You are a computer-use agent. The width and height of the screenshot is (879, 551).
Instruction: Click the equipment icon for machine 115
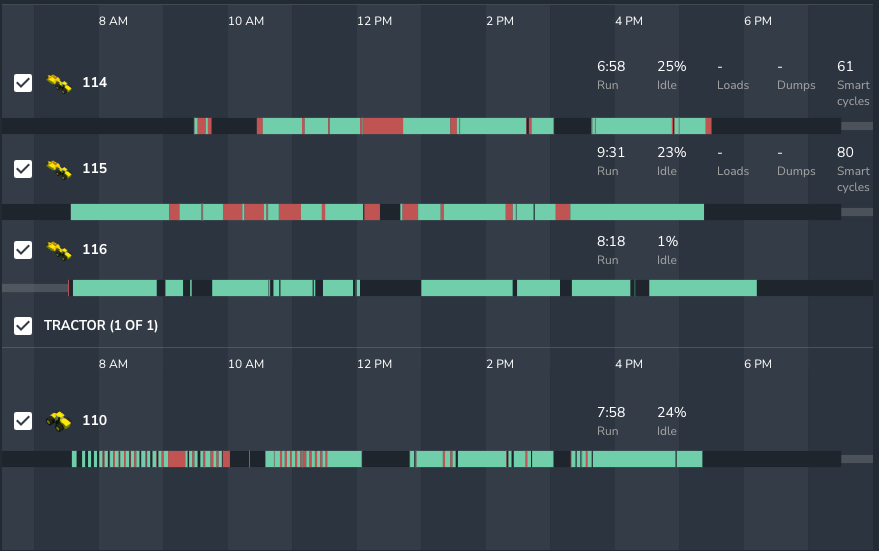pyautogui.click(x=59, y=169)
